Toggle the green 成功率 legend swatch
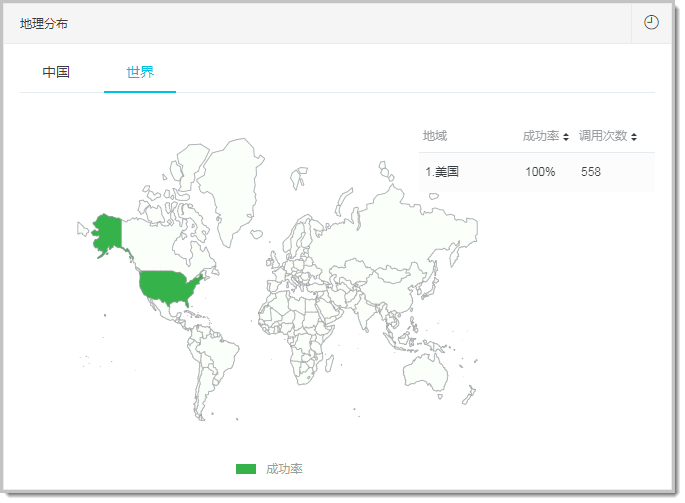 click(246, 469)
